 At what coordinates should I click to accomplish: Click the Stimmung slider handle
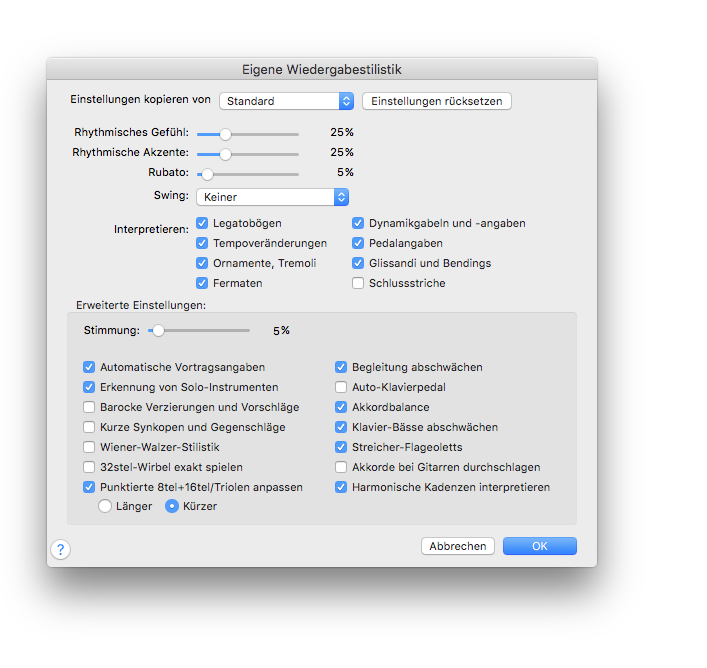(158, 330)
